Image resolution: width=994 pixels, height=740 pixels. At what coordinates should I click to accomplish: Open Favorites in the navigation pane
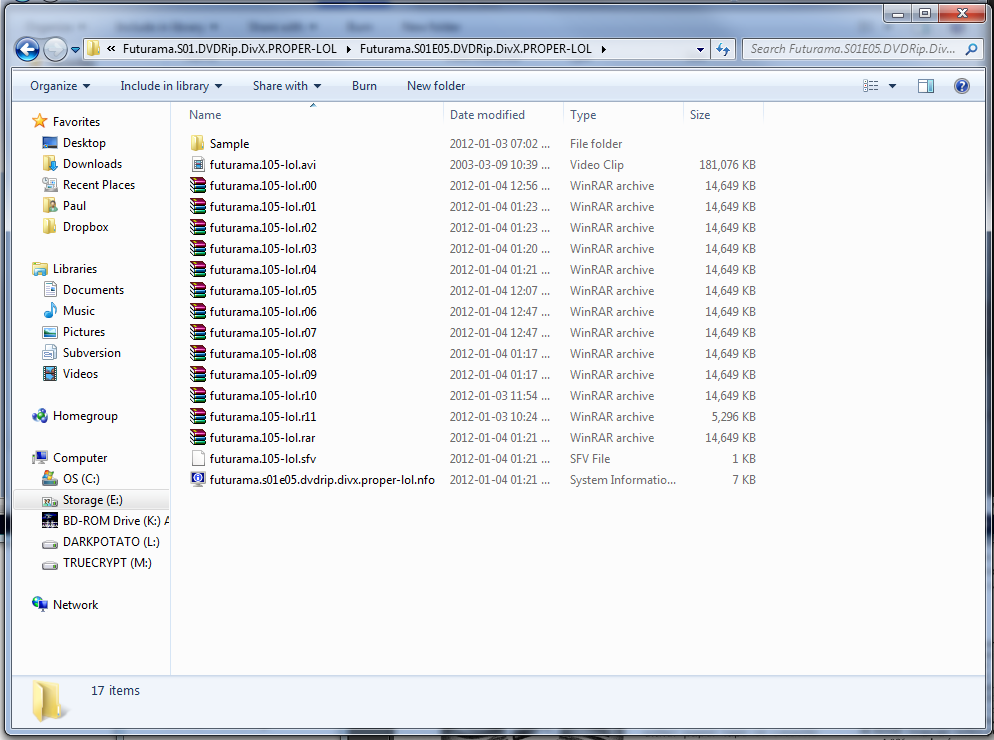click(76, 122)
